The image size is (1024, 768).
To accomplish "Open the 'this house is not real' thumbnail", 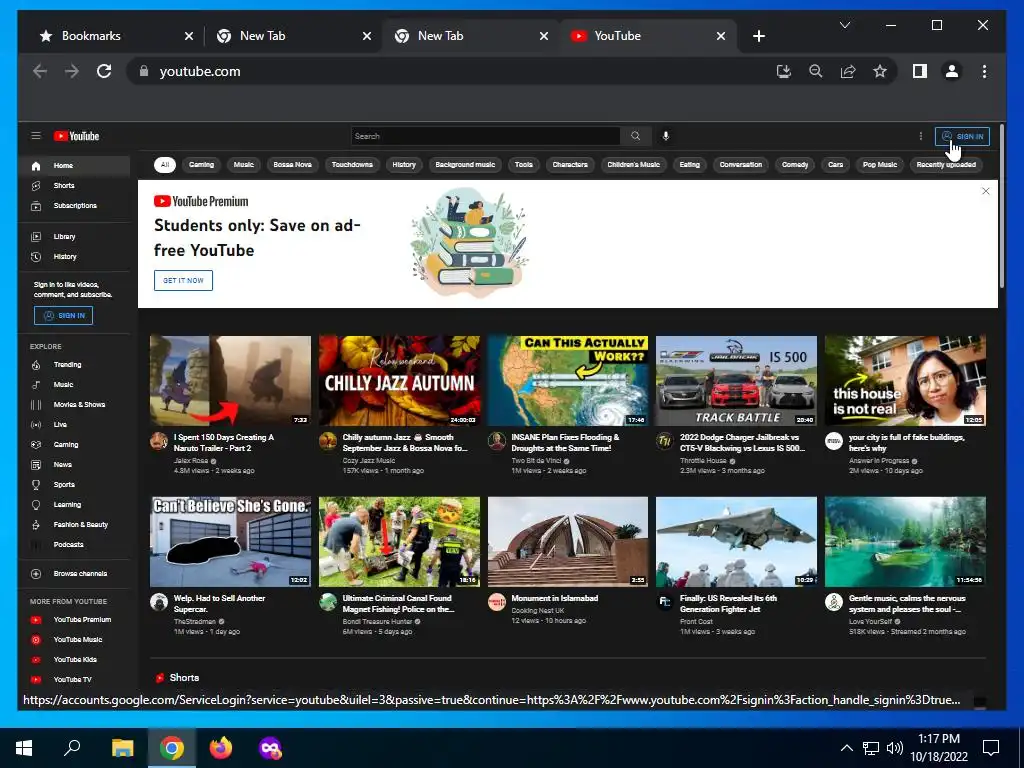I will 905,381.
